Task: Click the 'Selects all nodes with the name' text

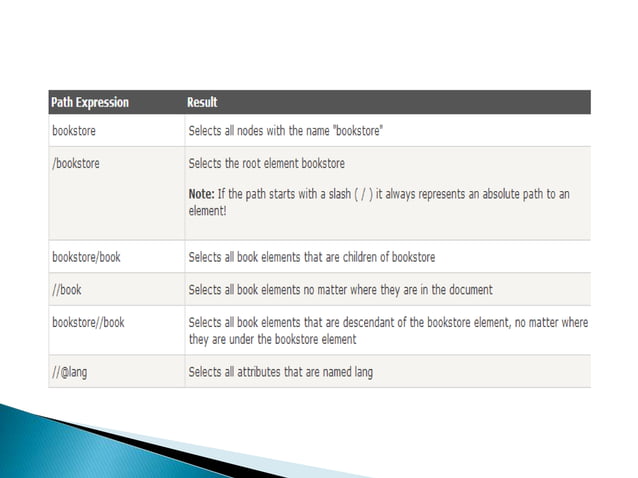Action: [x=259, y=131]
